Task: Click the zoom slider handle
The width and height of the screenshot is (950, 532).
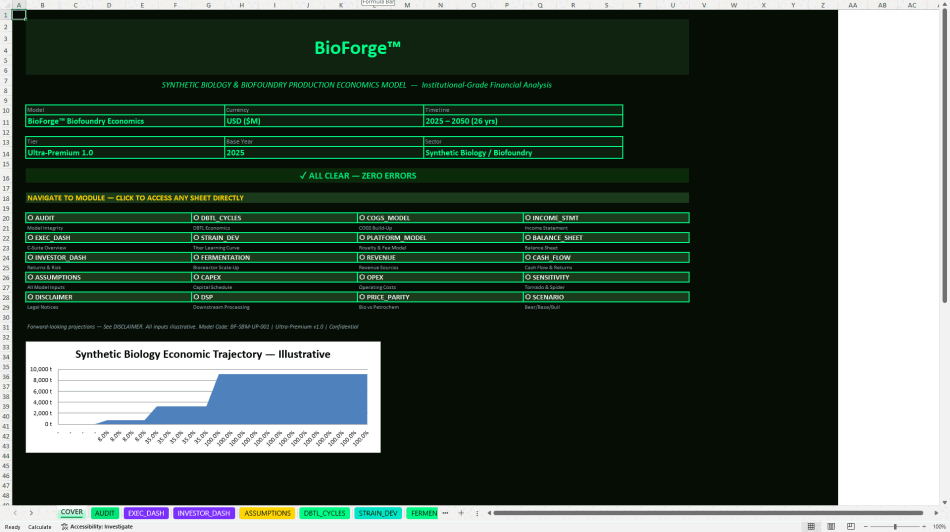Action: point(895,527)
